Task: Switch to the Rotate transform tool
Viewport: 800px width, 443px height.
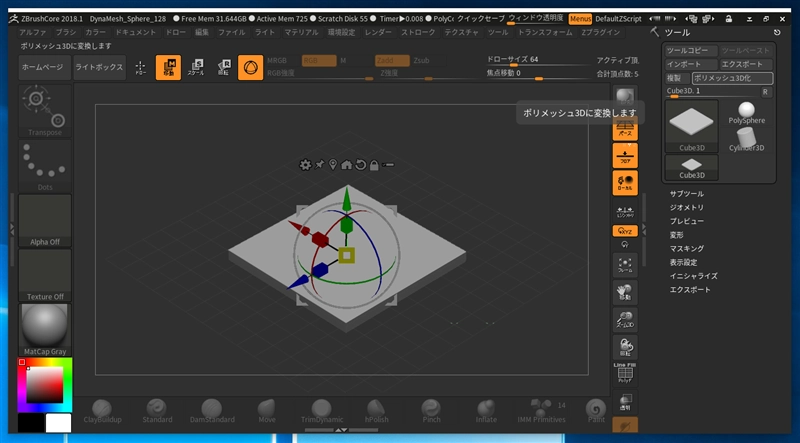Action: coord(223,67)
